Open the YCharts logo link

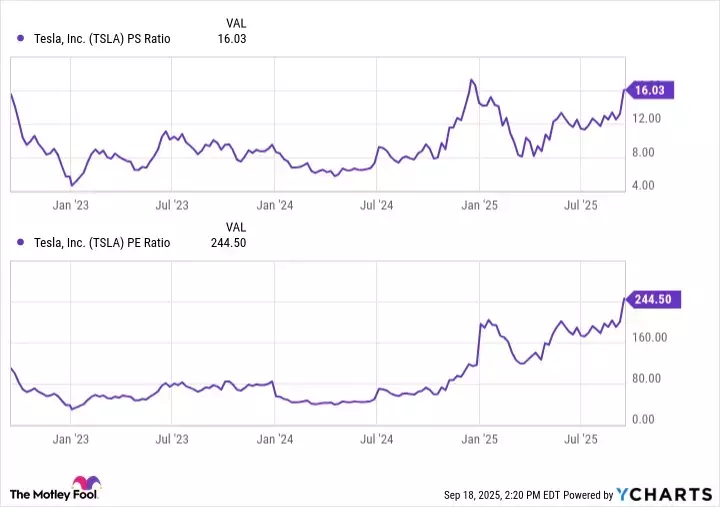(662, 494)
